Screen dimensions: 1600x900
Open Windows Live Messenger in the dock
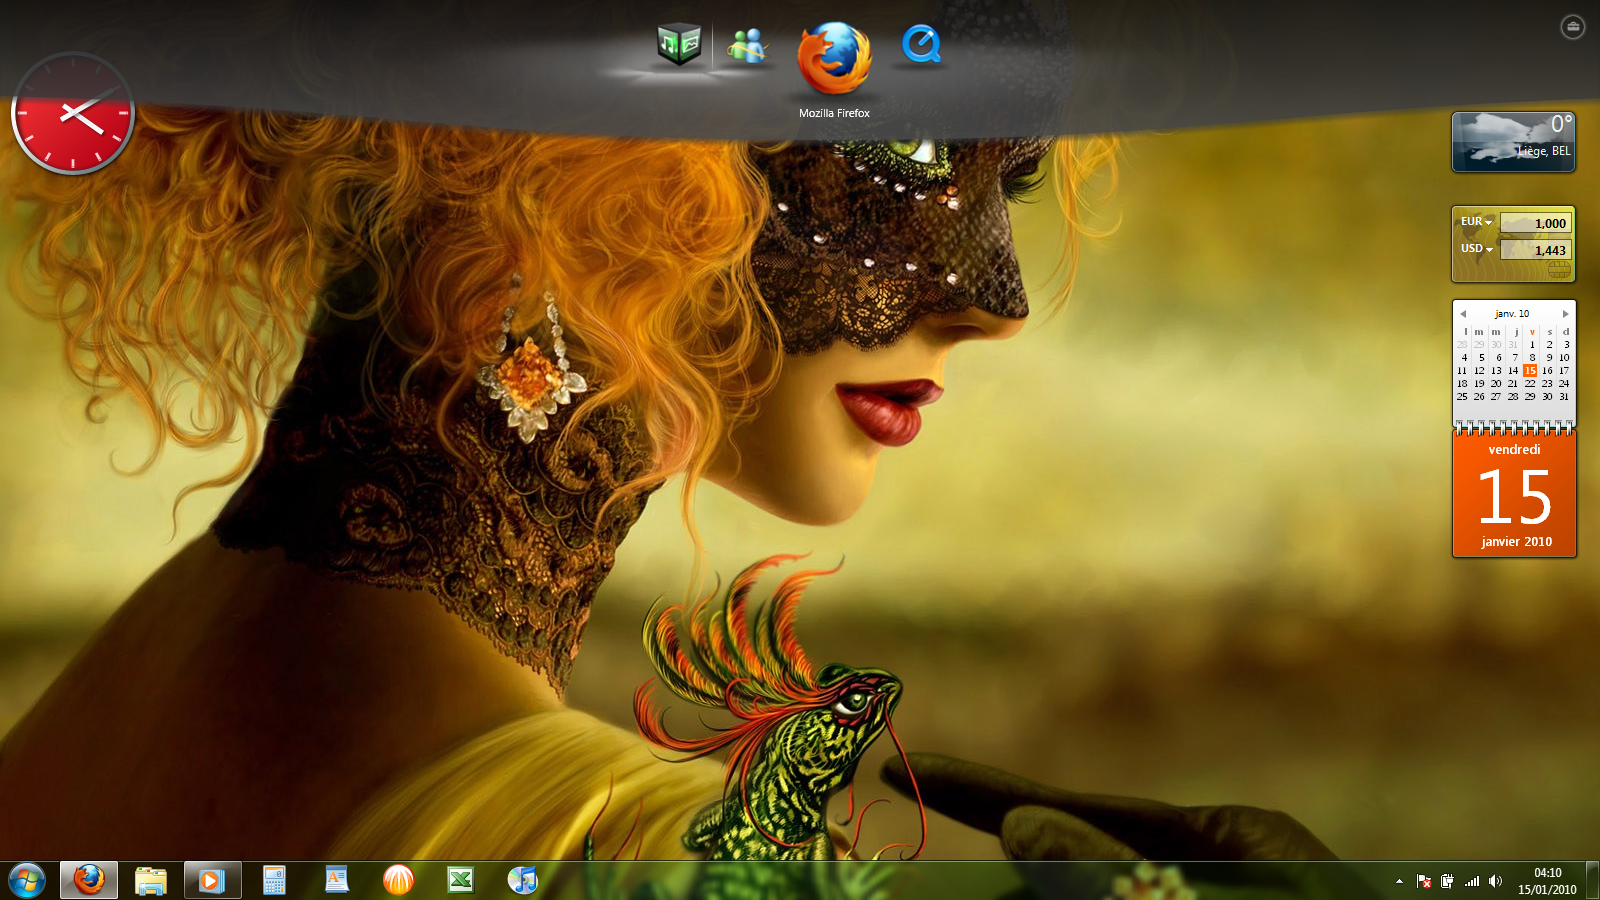pyautogui.click(x=748, y=45)
